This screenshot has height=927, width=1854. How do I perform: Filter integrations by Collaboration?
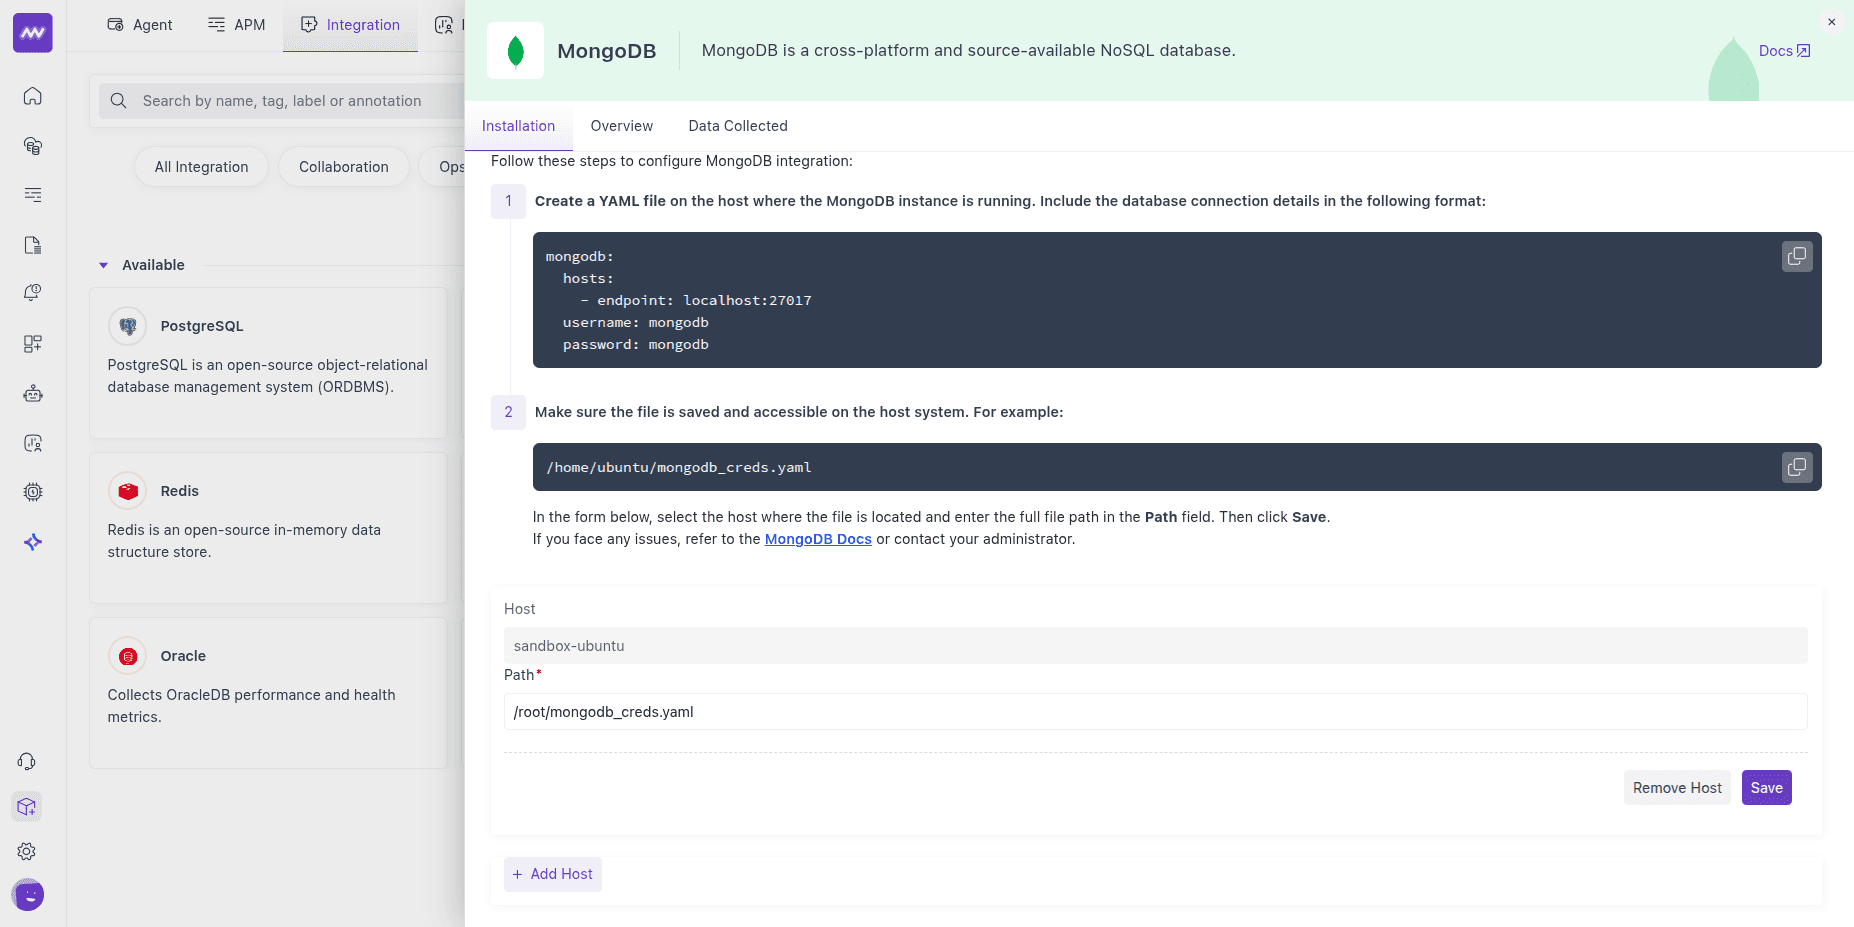(x=343, y=166)
